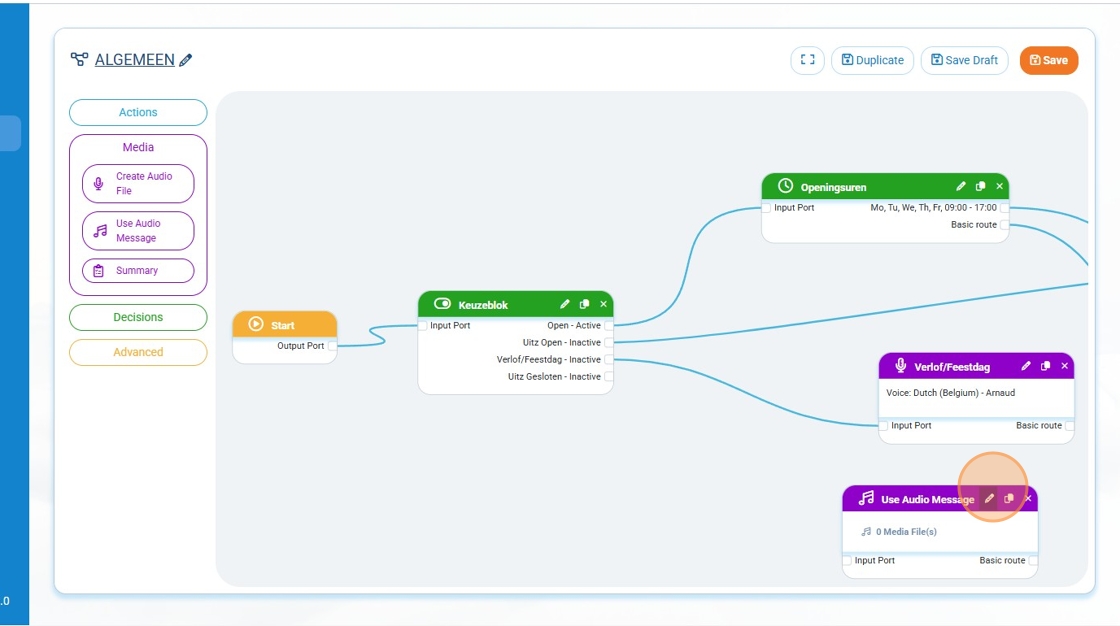Click the Start node Output Port
1120x626 pixels.
(332, 346)
